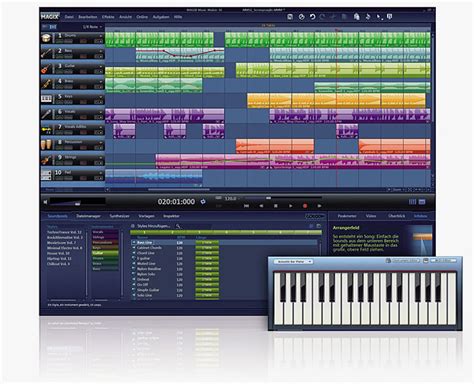Screen dimensions: 474x384
Task: Open the Drums track menu arrow
Action: point(101,35)
